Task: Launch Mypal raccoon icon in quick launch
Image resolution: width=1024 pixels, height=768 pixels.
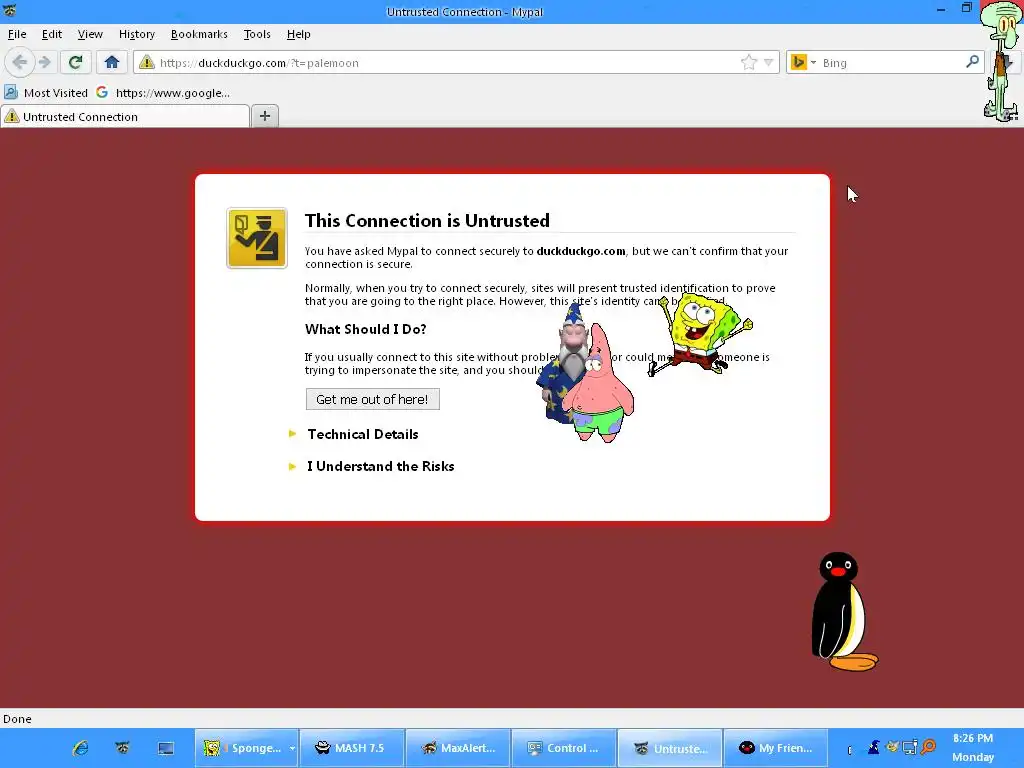Action: (122, 748)
